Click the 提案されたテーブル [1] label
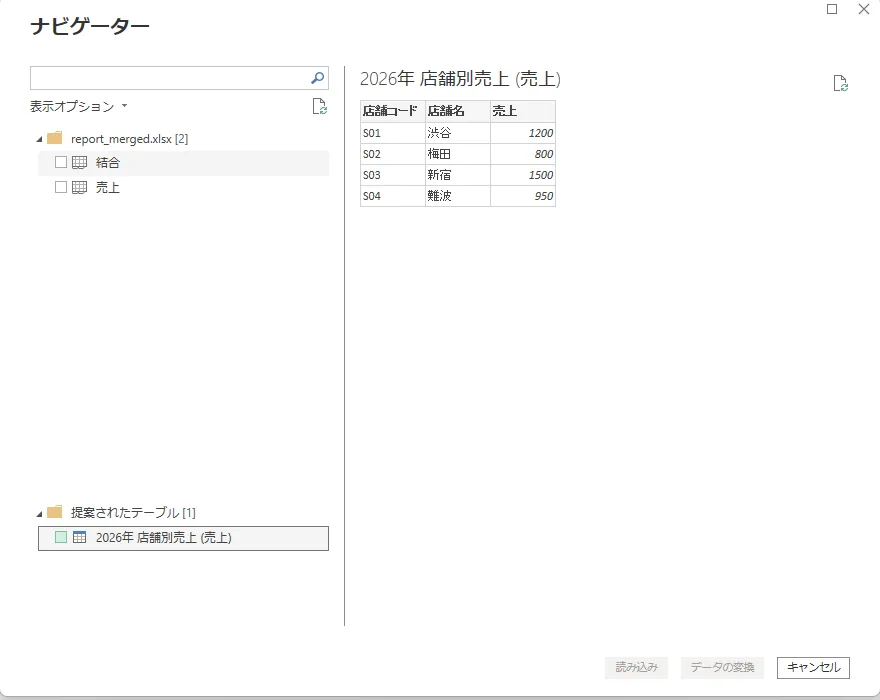 (133, 513)
